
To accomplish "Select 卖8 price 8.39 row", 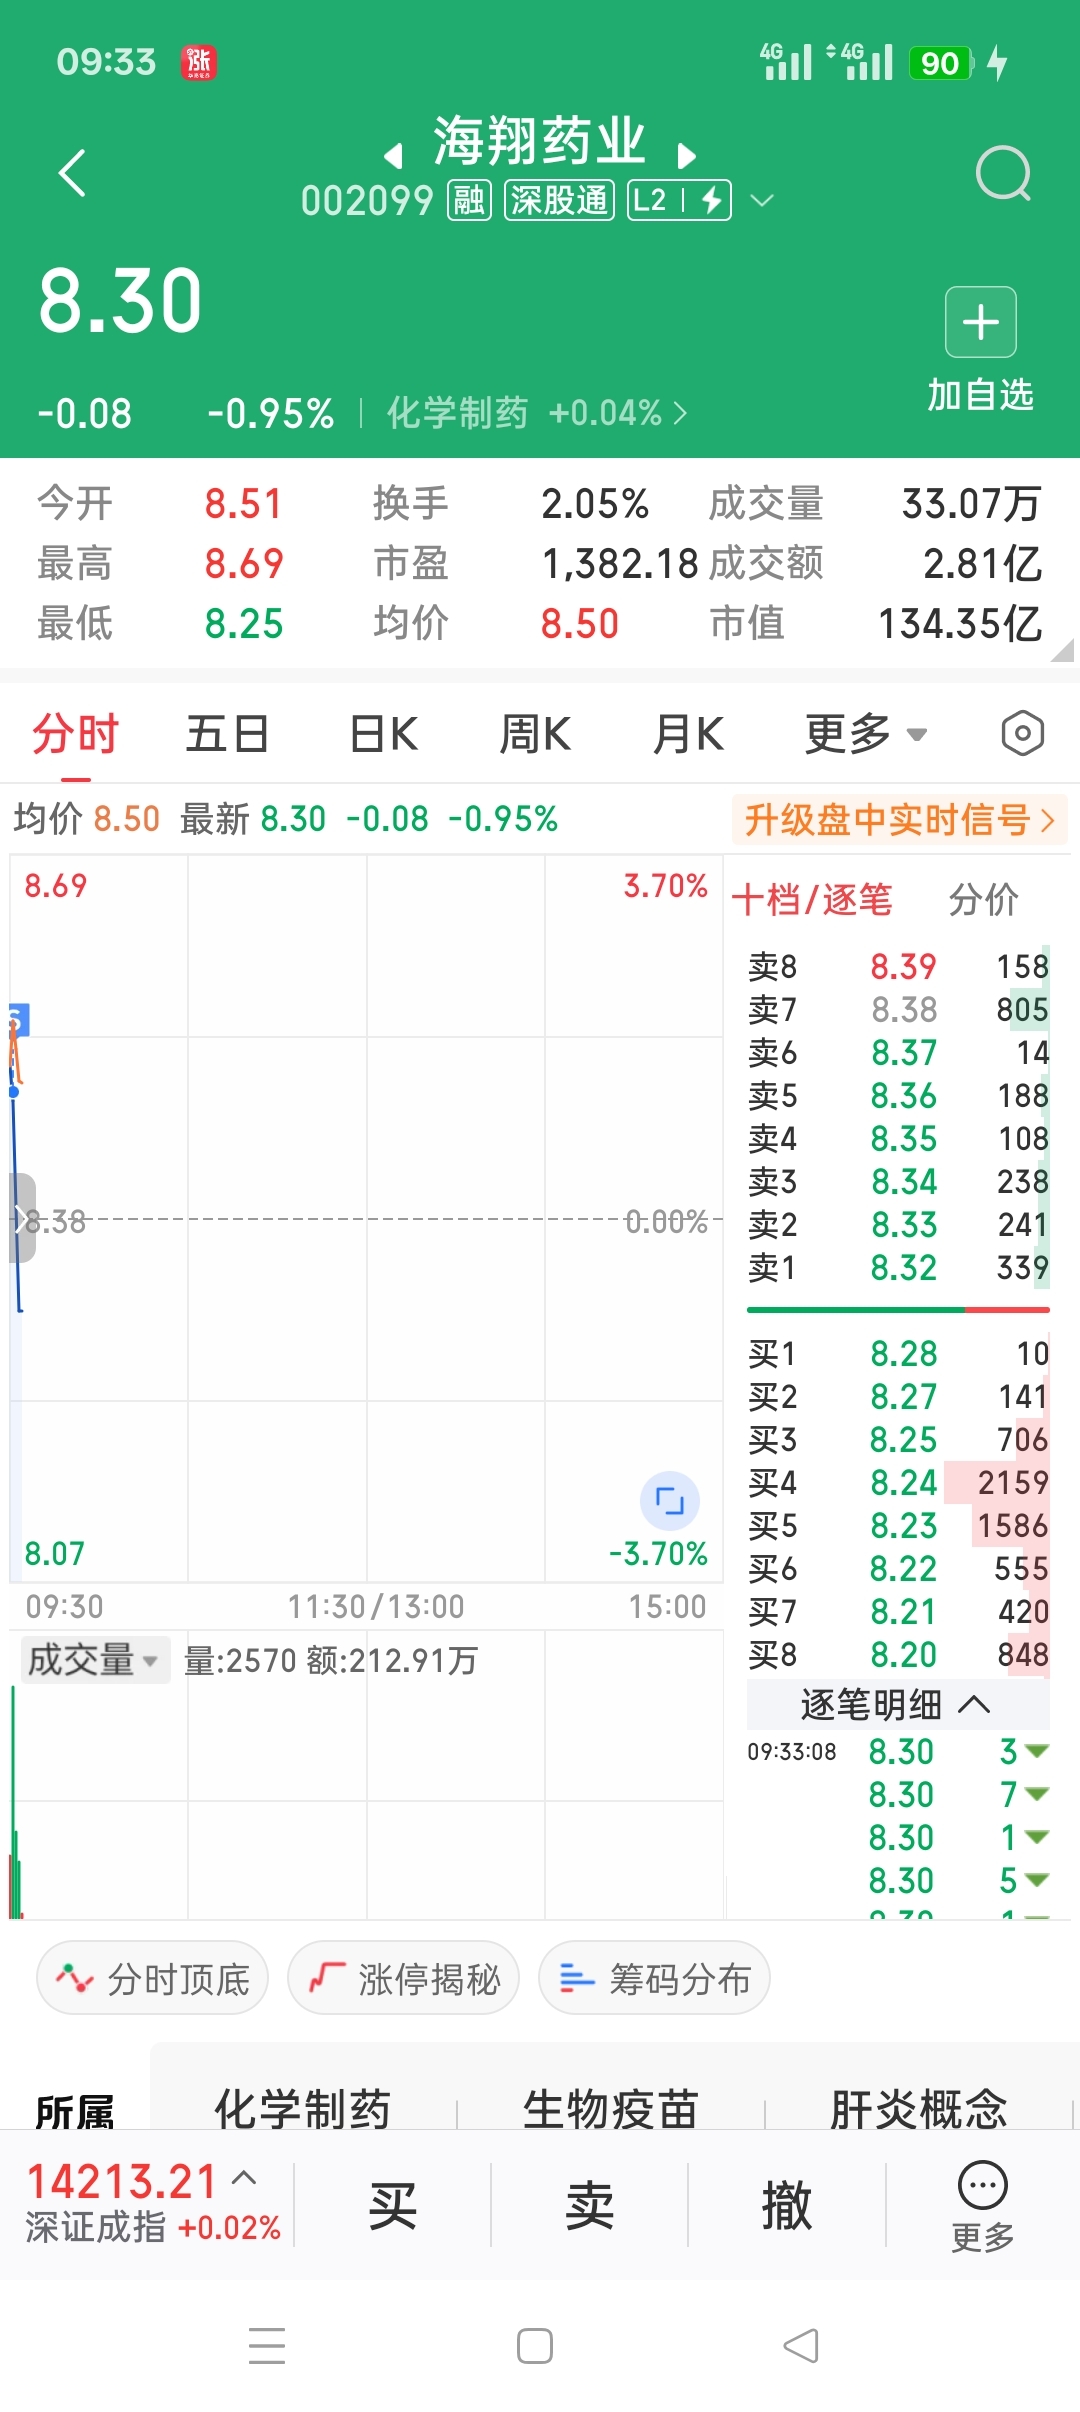I will tap(898, 966).
